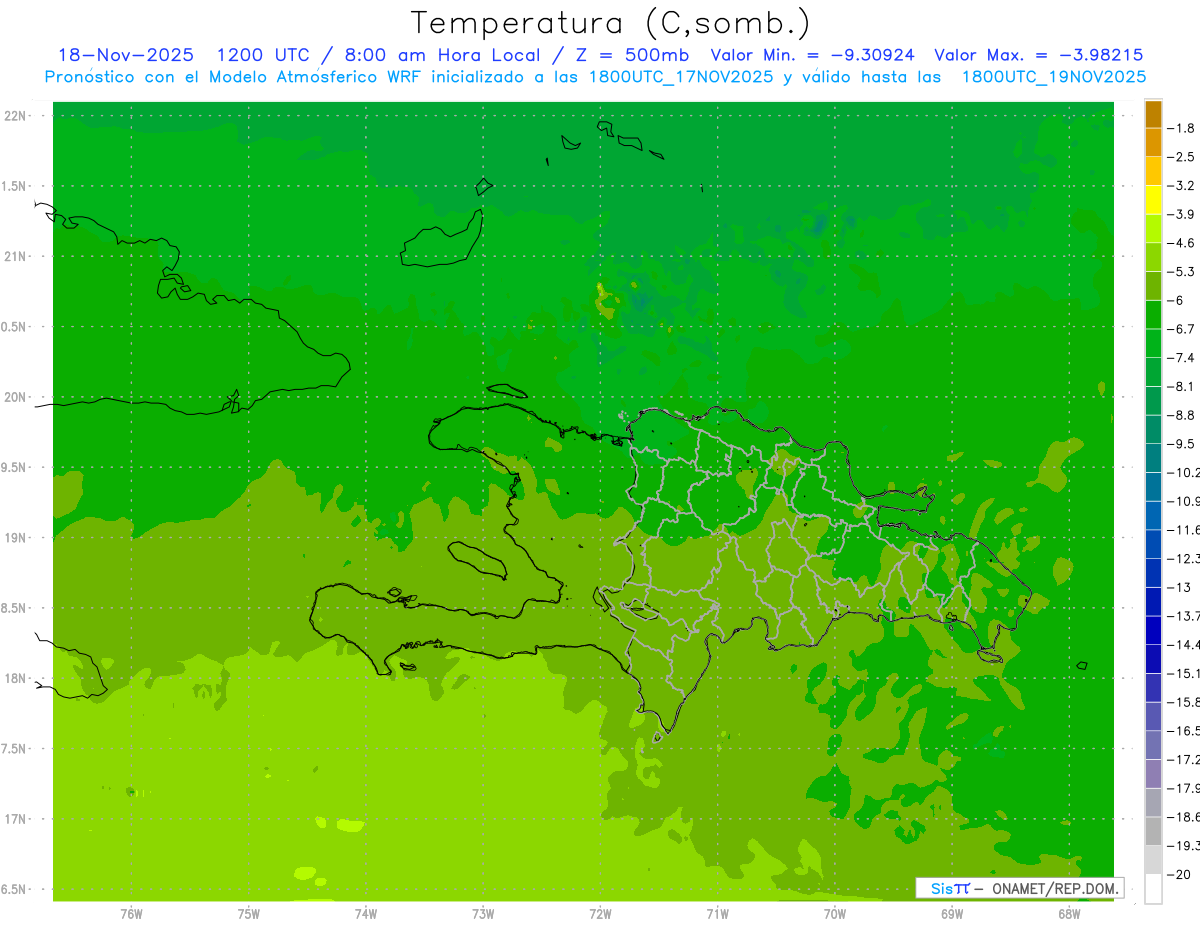Click the "17N" latitude label
Viewport: 1200px width, 927px height.
coord(17,819)
